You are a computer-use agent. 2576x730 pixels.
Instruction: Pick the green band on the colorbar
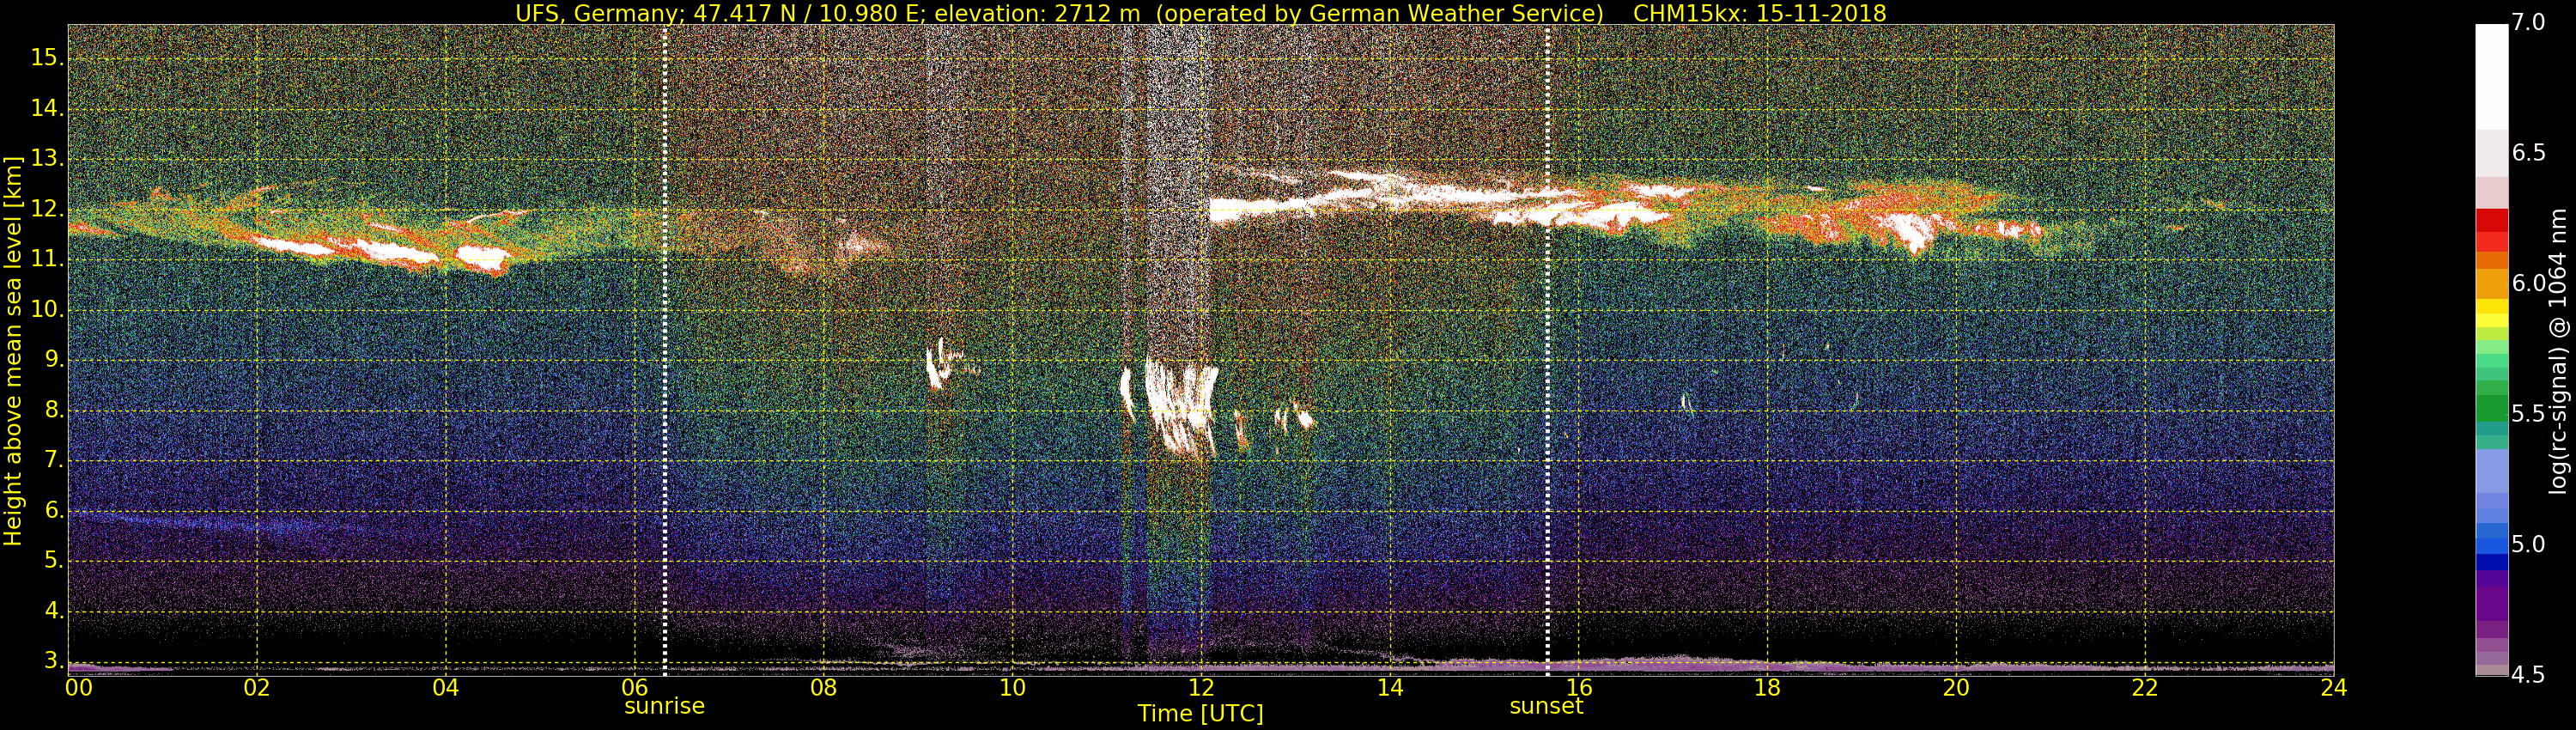click(x=2491, y=405)
